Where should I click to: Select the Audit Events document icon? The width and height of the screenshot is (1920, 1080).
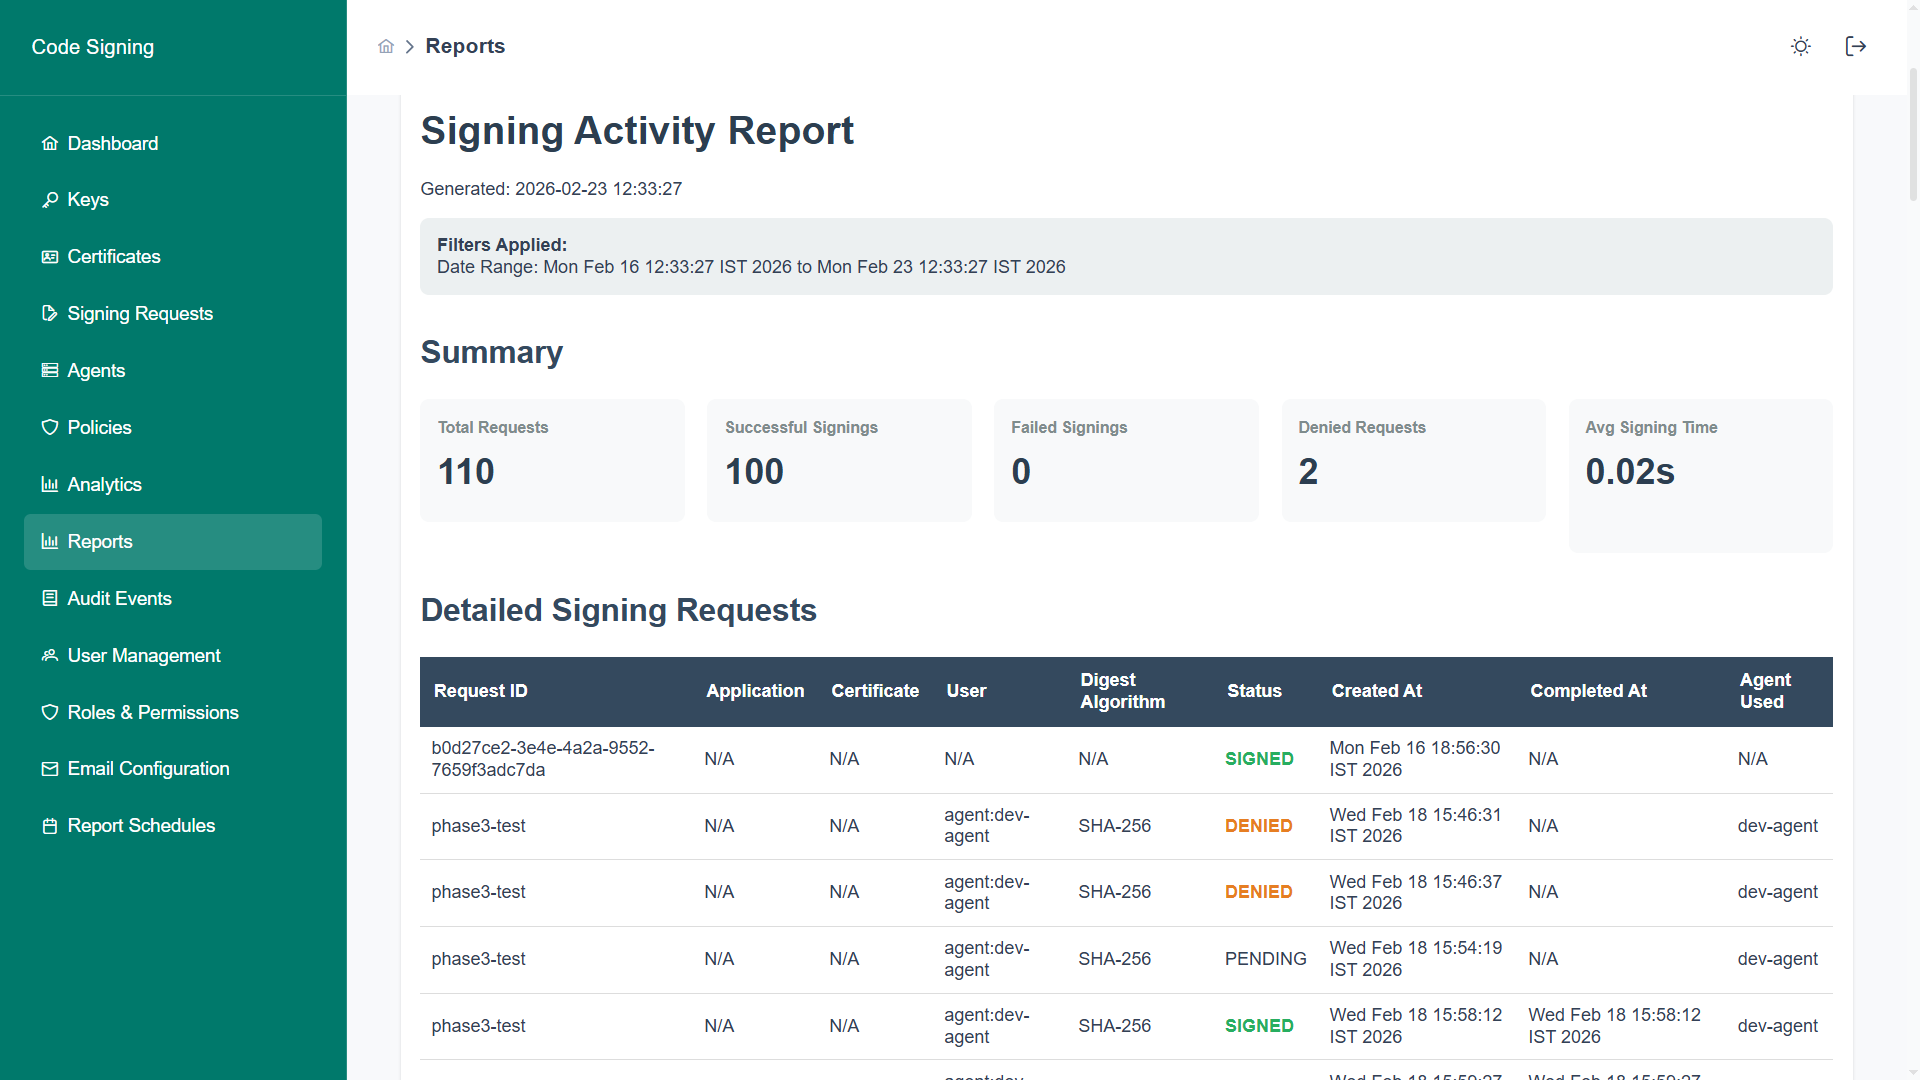pos(50,598)
